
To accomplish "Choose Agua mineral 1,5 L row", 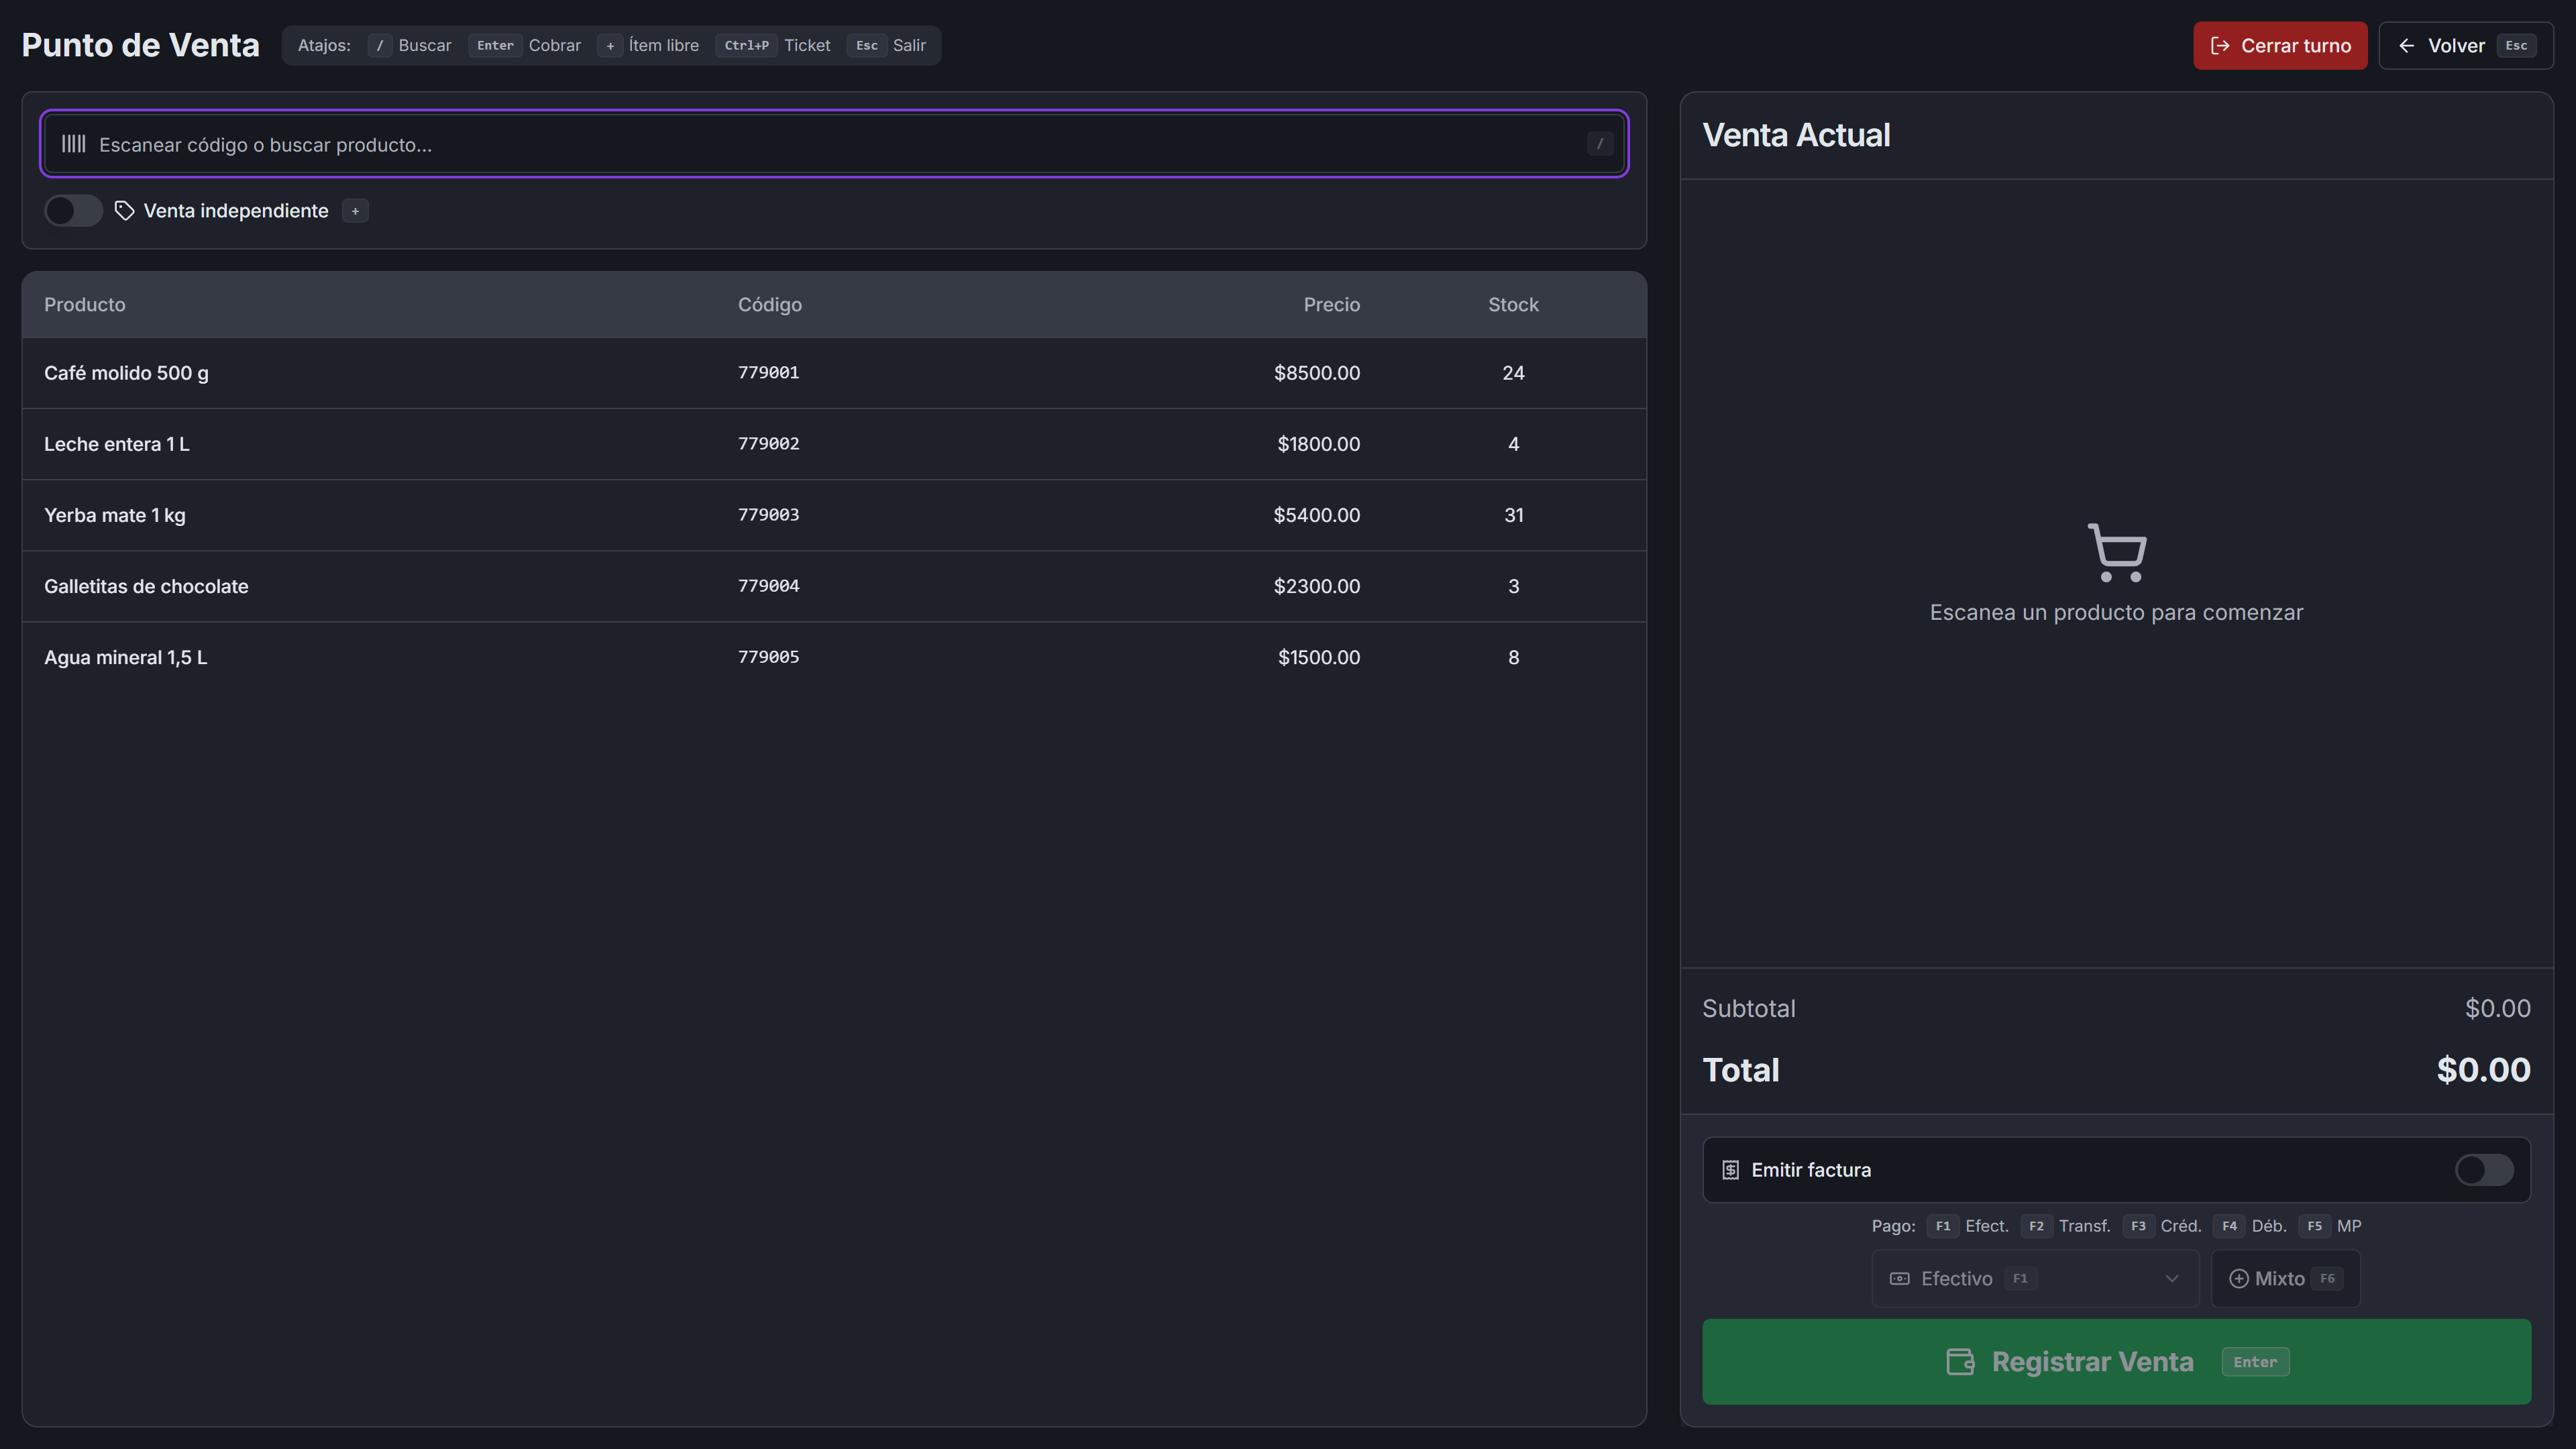I will click(834, 657).
